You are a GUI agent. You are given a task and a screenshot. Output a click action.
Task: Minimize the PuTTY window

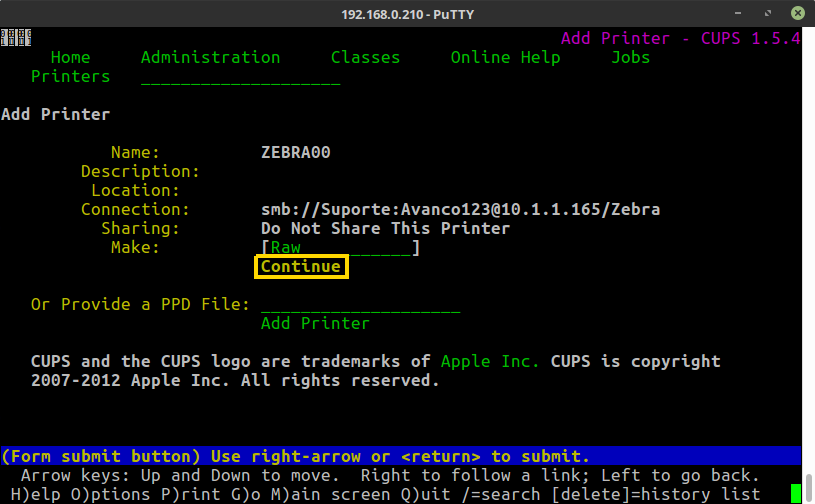tap(745, 13)
